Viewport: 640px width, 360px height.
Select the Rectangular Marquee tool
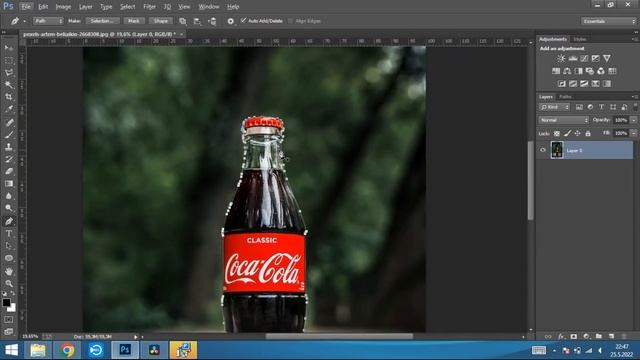(x=9, y=60)
